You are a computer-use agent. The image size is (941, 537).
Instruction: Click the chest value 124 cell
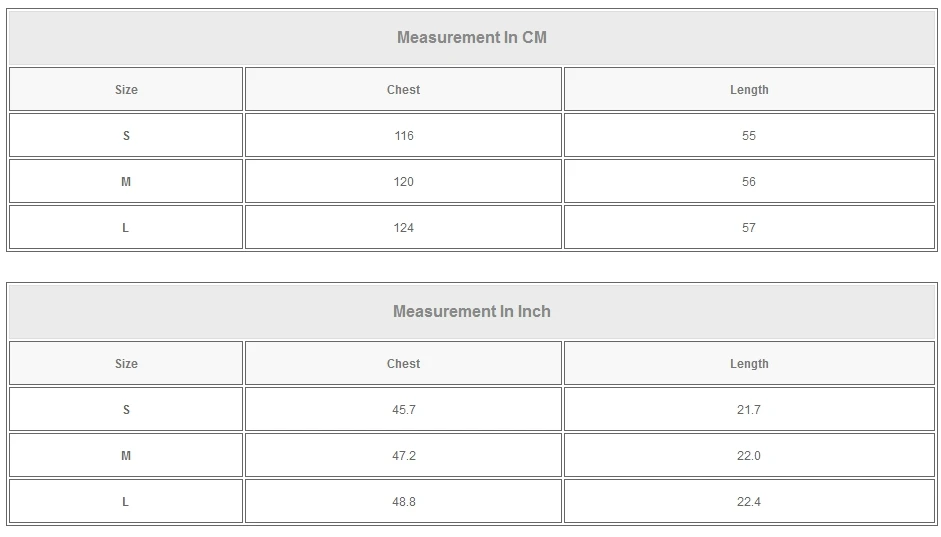click(403, 228)
